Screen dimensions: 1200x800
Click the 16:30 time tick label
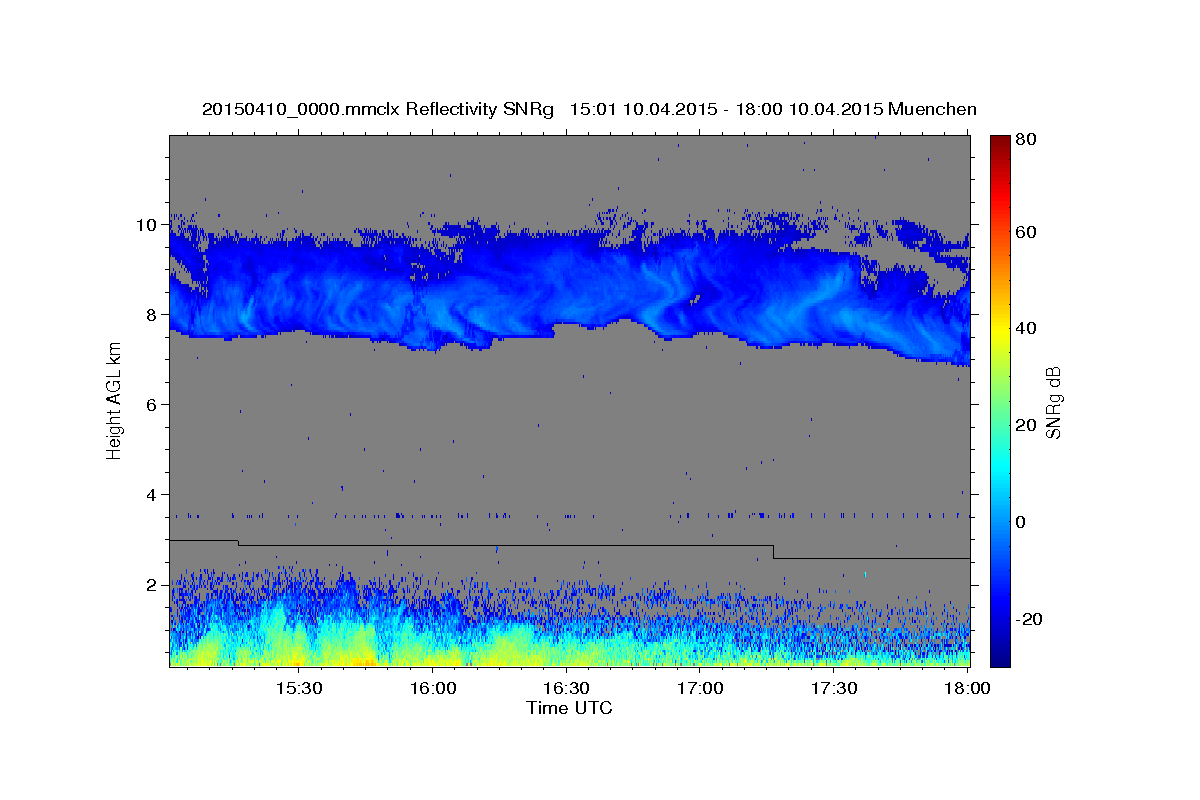tap(566, 689)
